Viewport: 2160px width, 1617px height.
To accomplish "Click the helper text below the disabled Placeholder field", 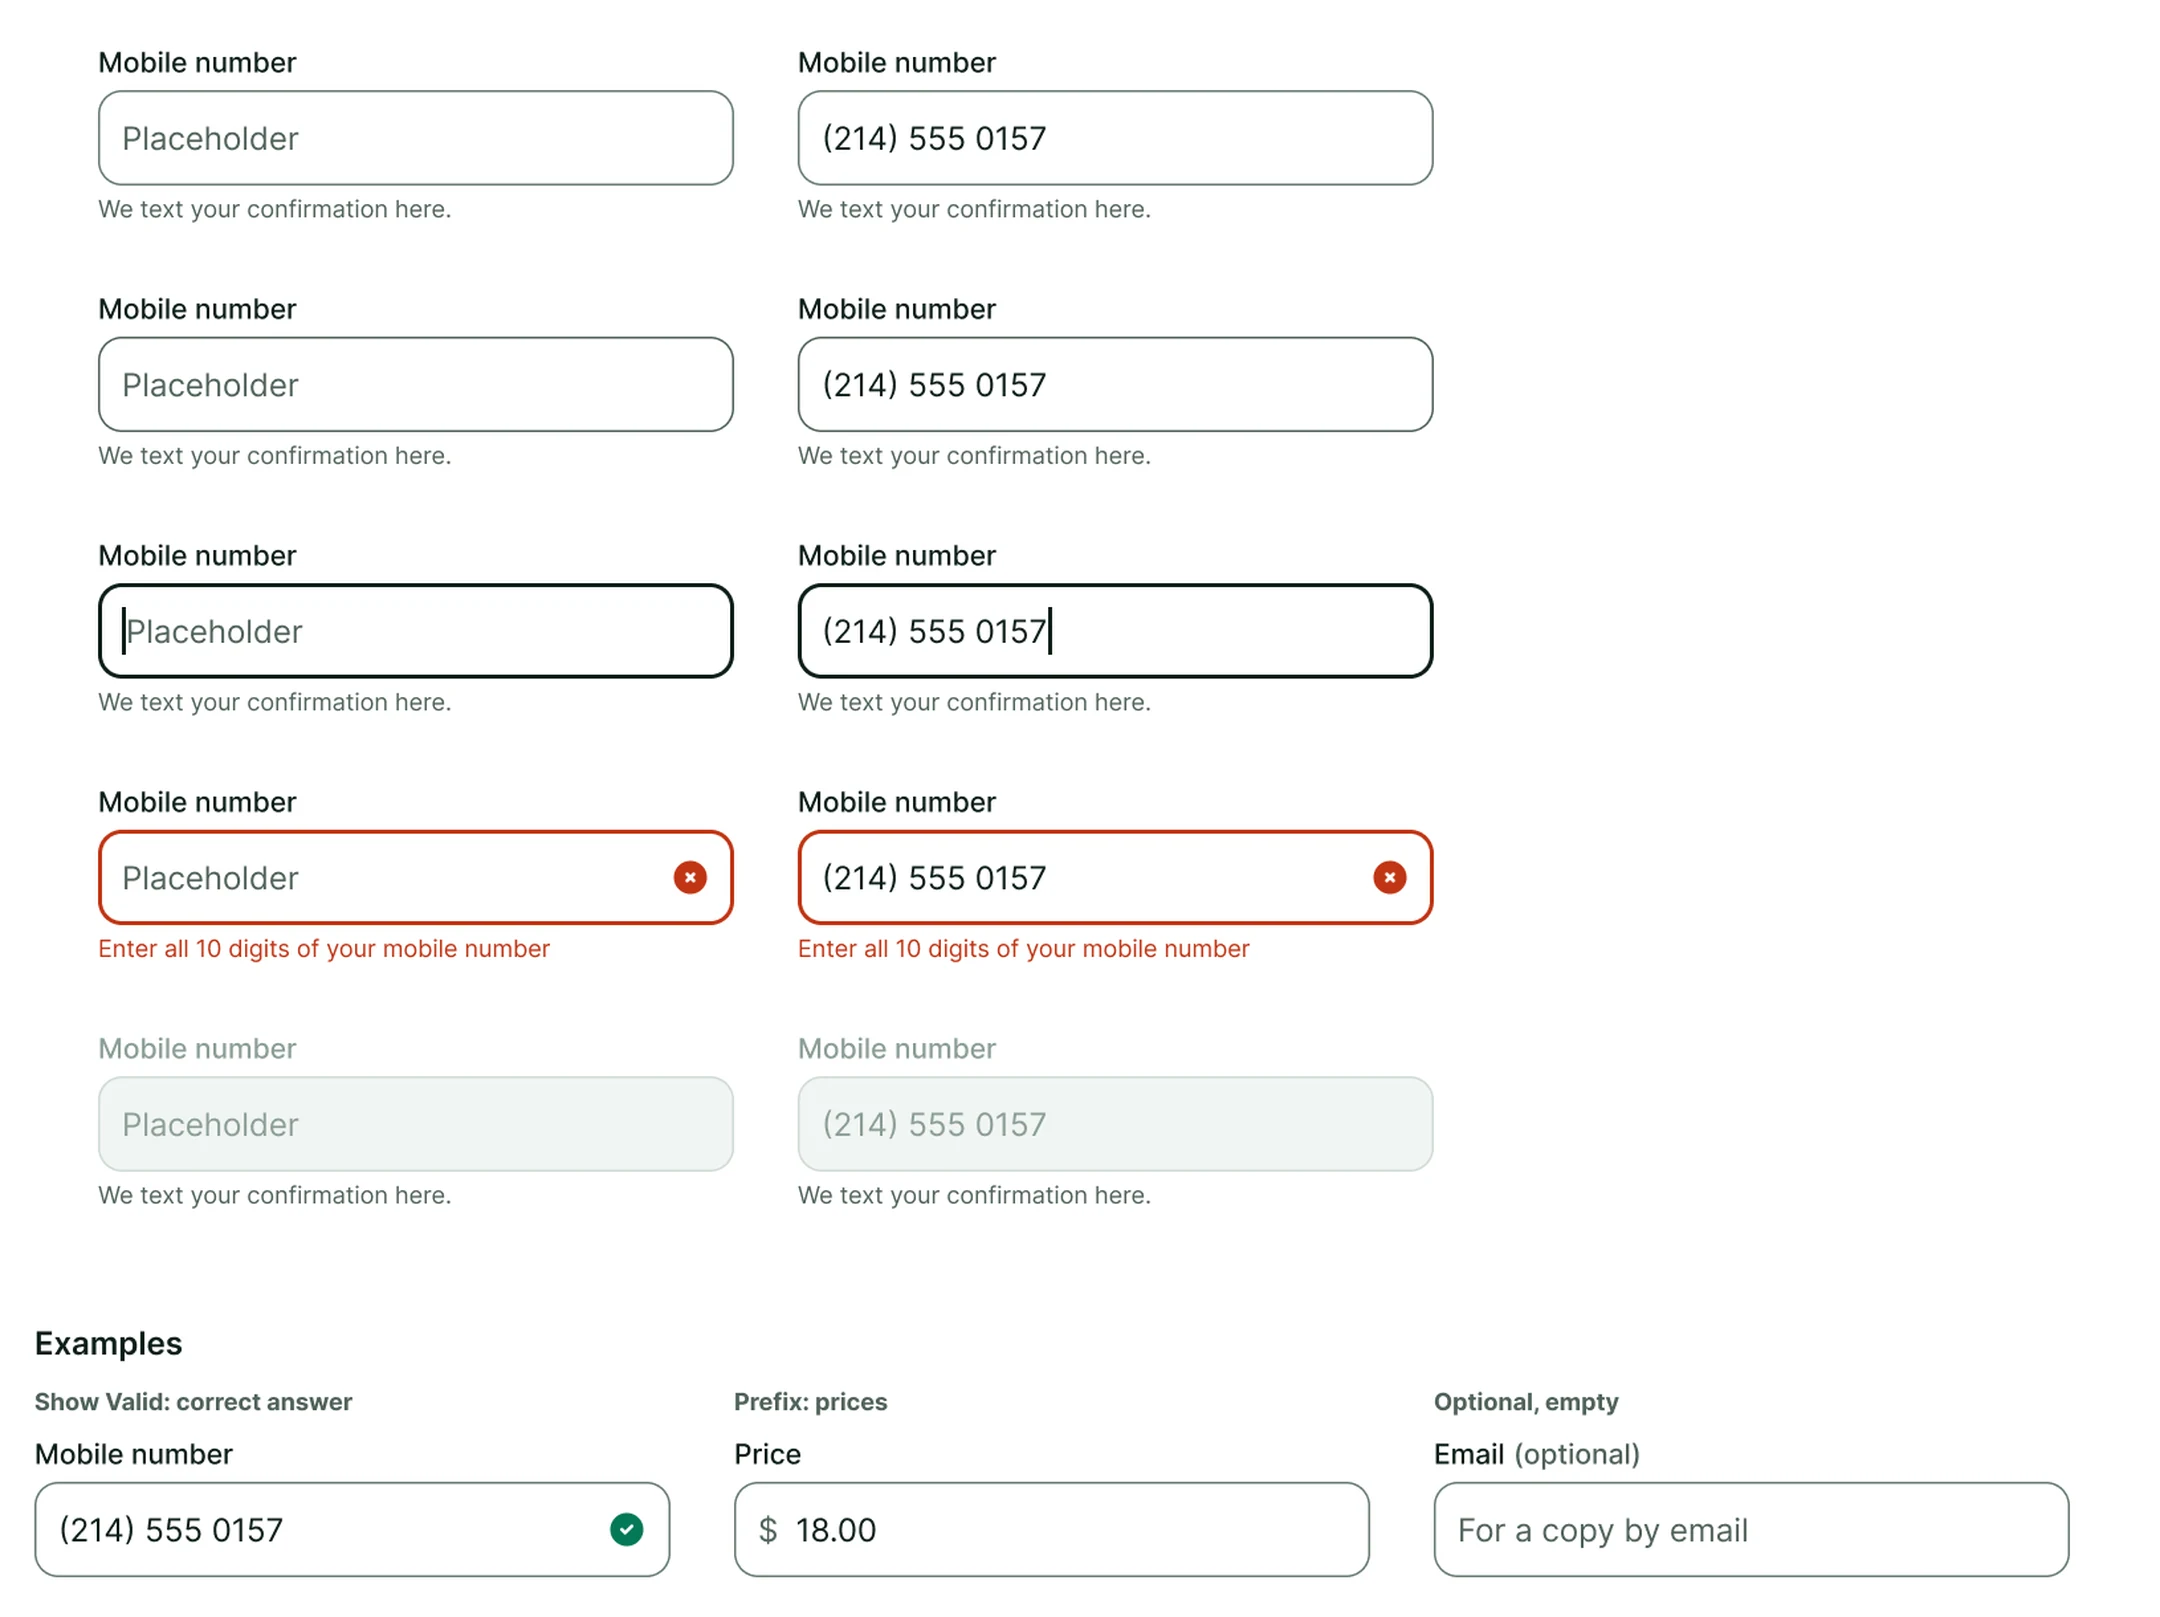I will coord(274,1194).
